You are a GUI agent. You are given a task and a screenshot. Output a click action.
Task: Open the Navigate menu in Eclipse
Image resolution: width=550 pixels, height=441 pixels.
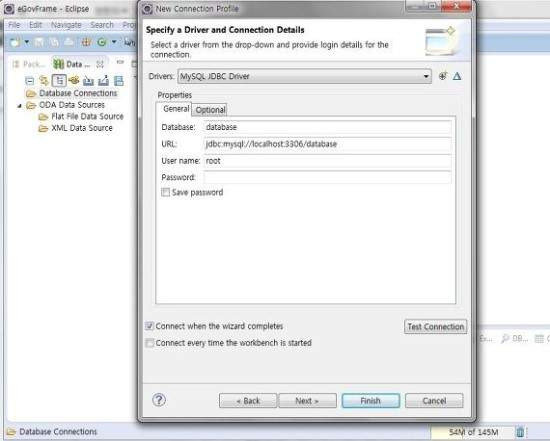coord(66,25)
